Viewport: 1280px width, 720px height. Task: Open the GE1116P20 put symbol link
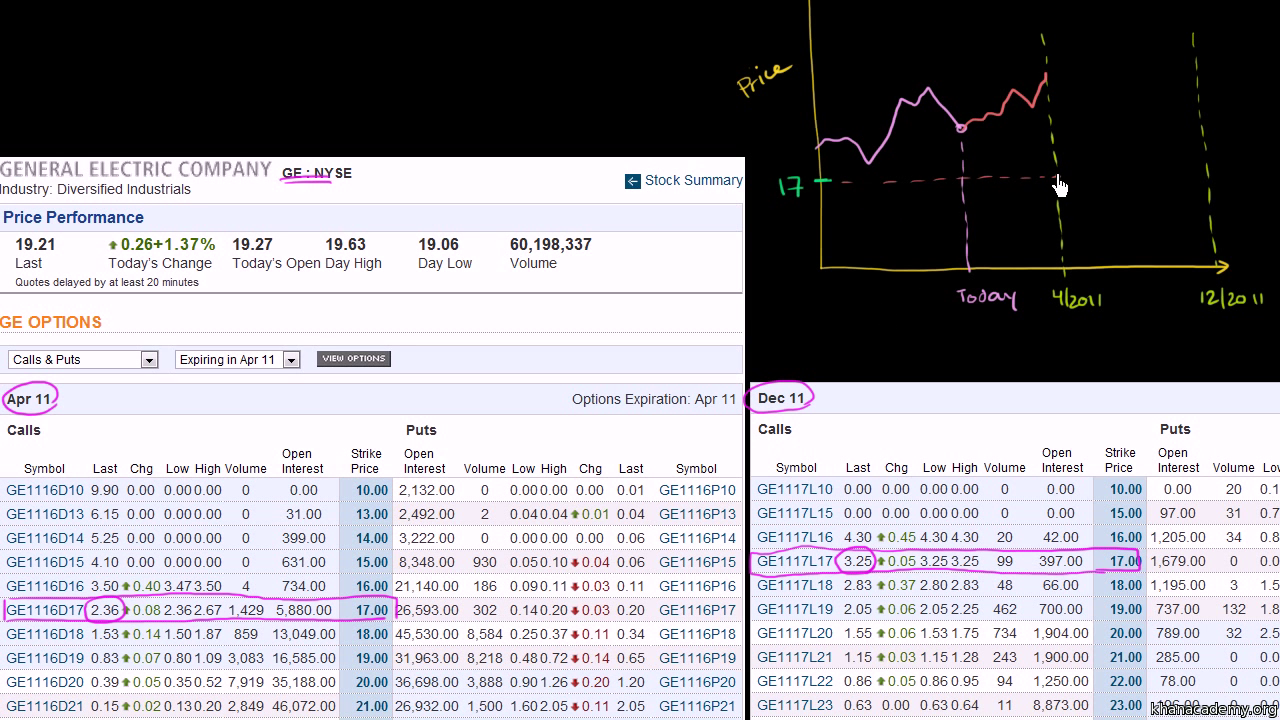pos(697,682)
